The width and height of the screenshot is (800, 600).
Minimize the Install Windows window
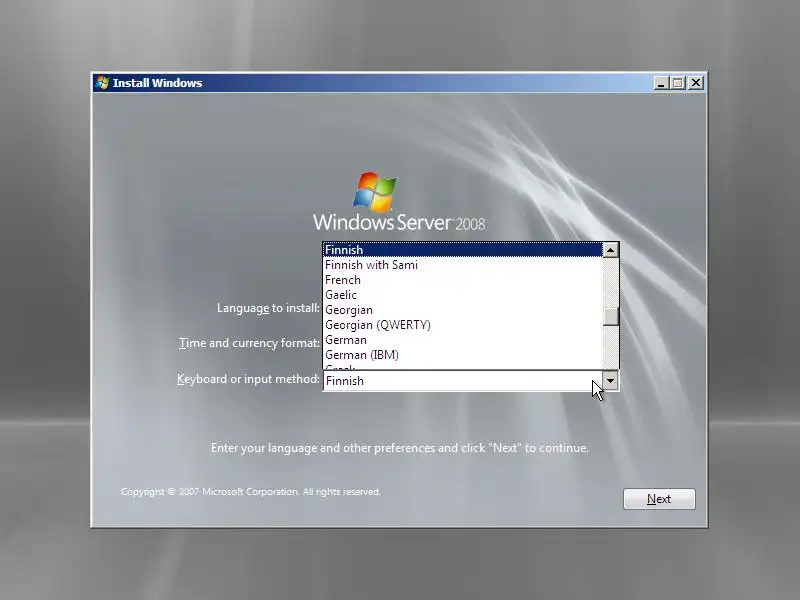click(661, 83)
